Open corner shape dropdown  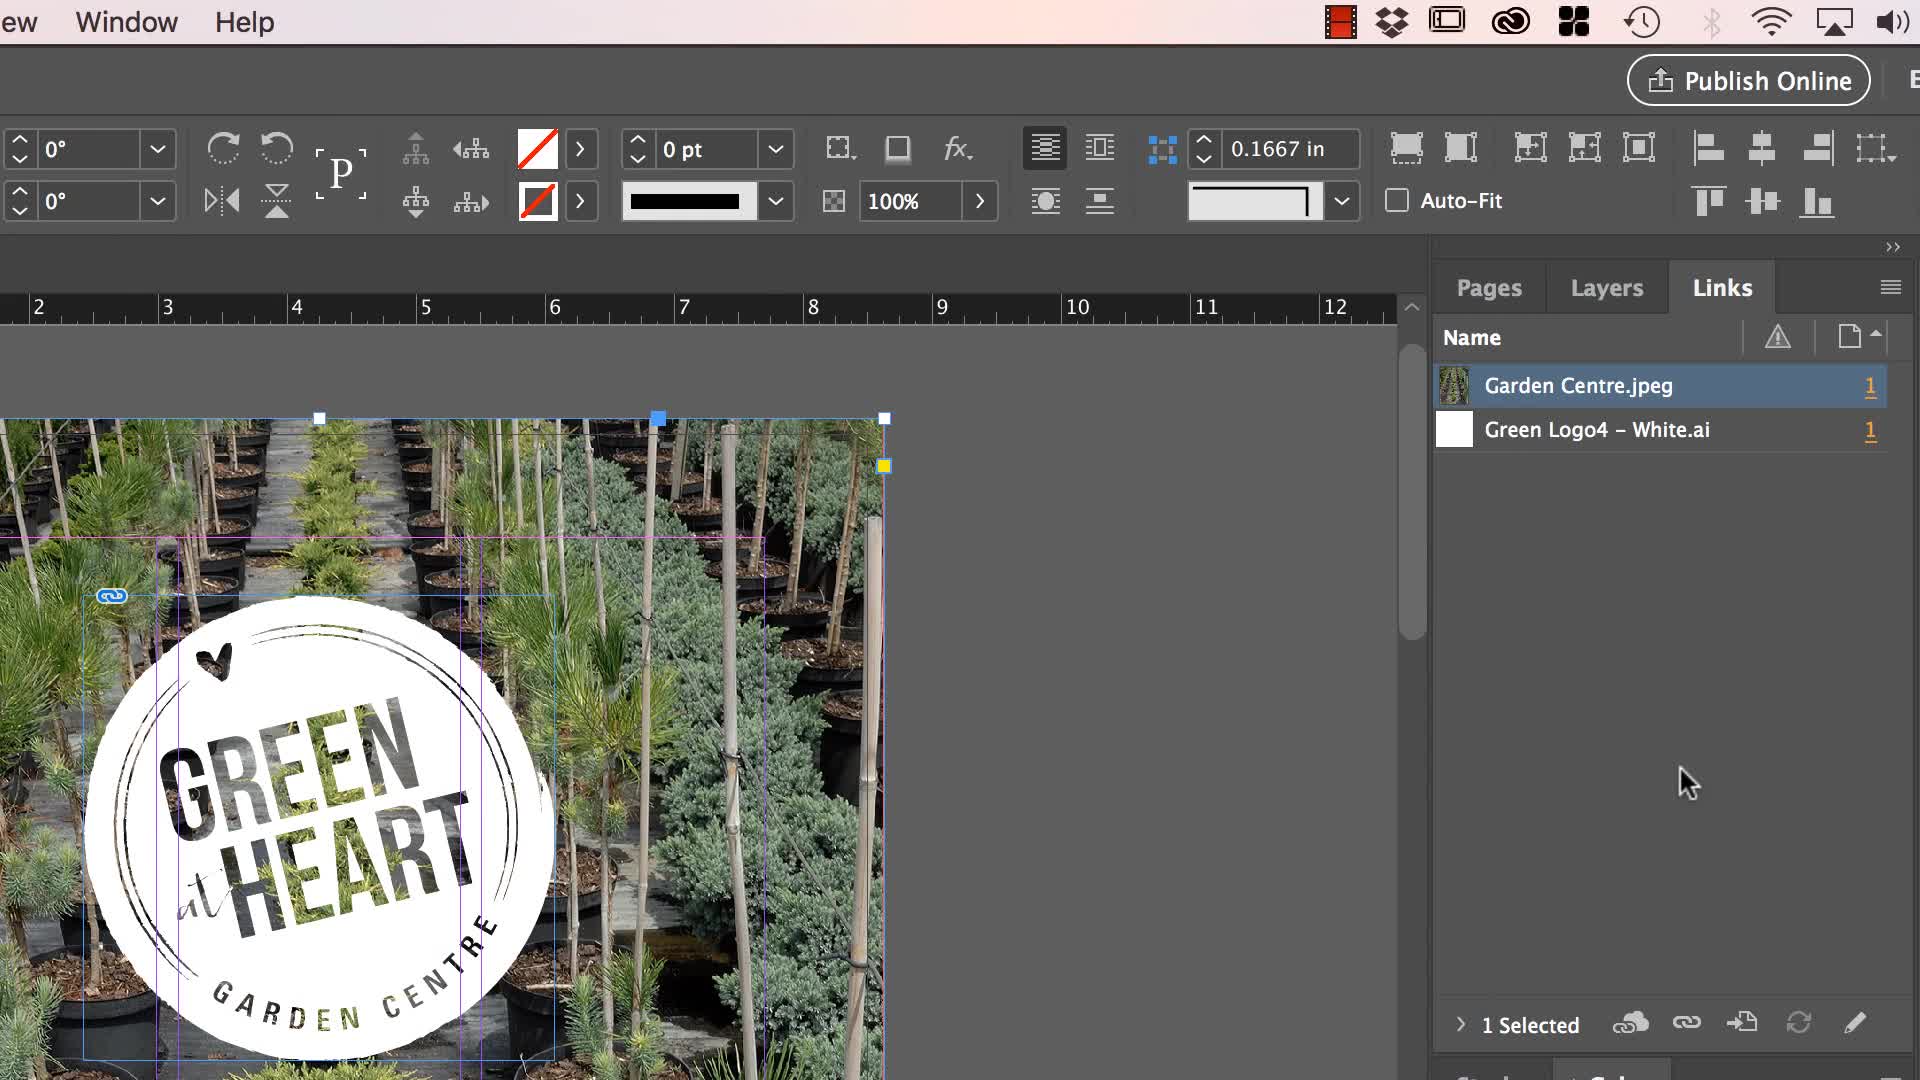pos(1342,201)
